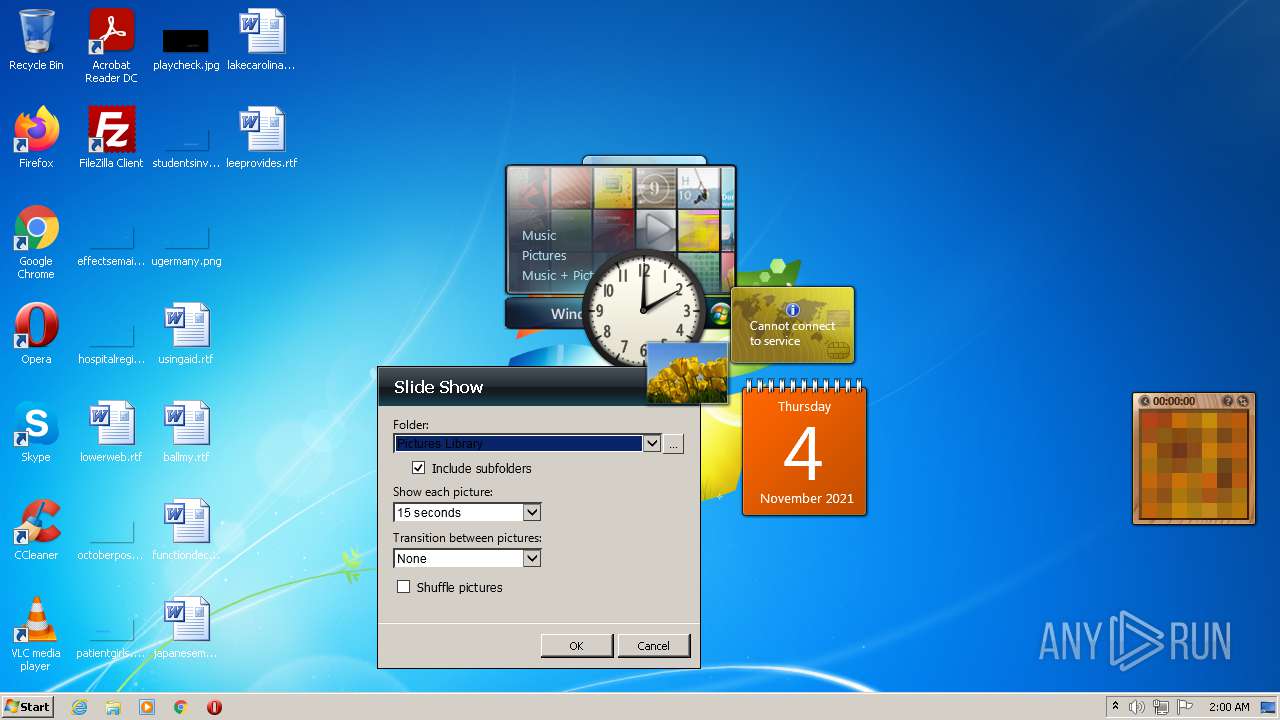The image size is (1280, 720).
Task: Open Action Center flag icon
Action: coord(1185,707)
